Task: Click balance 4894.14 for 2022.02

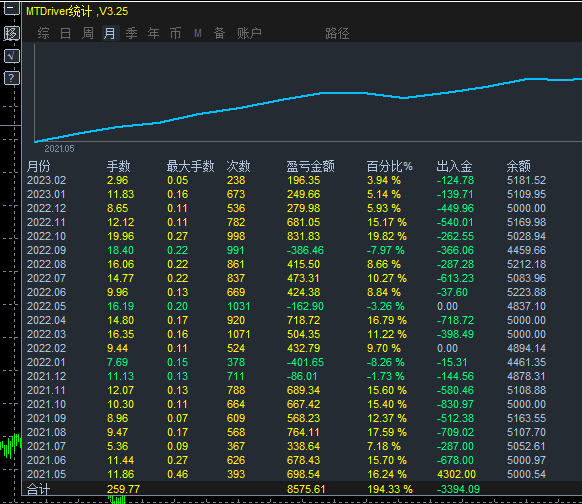Action: click(x=527, y=348)
